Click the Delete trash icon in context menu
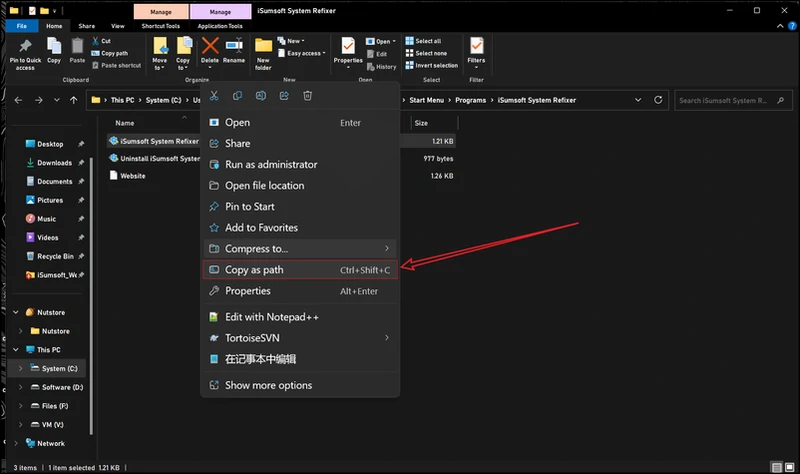 [x=308, y=95]
